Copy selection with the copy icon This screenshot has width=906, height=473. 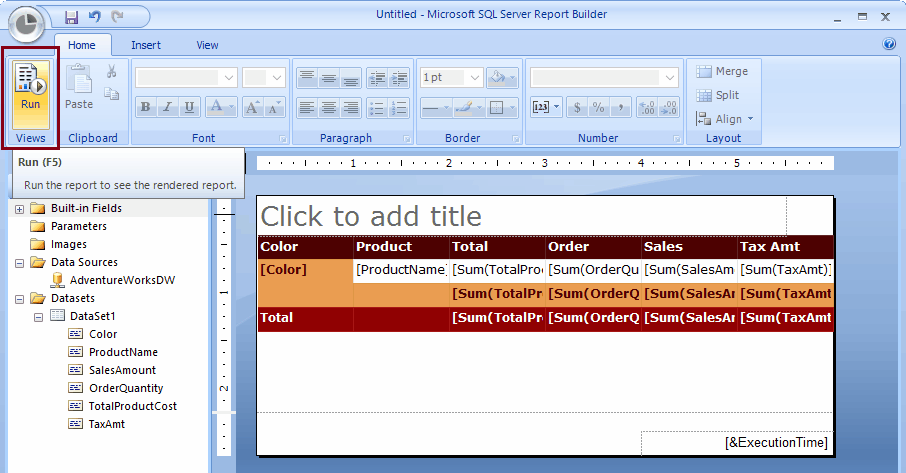112,93
